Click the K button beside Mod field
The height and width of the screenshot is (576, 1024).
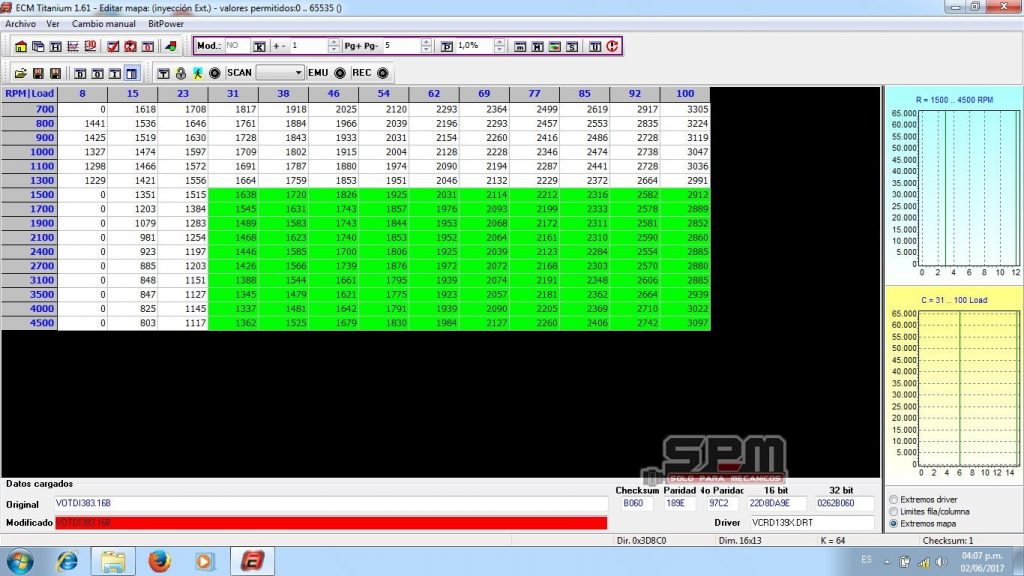[259, 46]
